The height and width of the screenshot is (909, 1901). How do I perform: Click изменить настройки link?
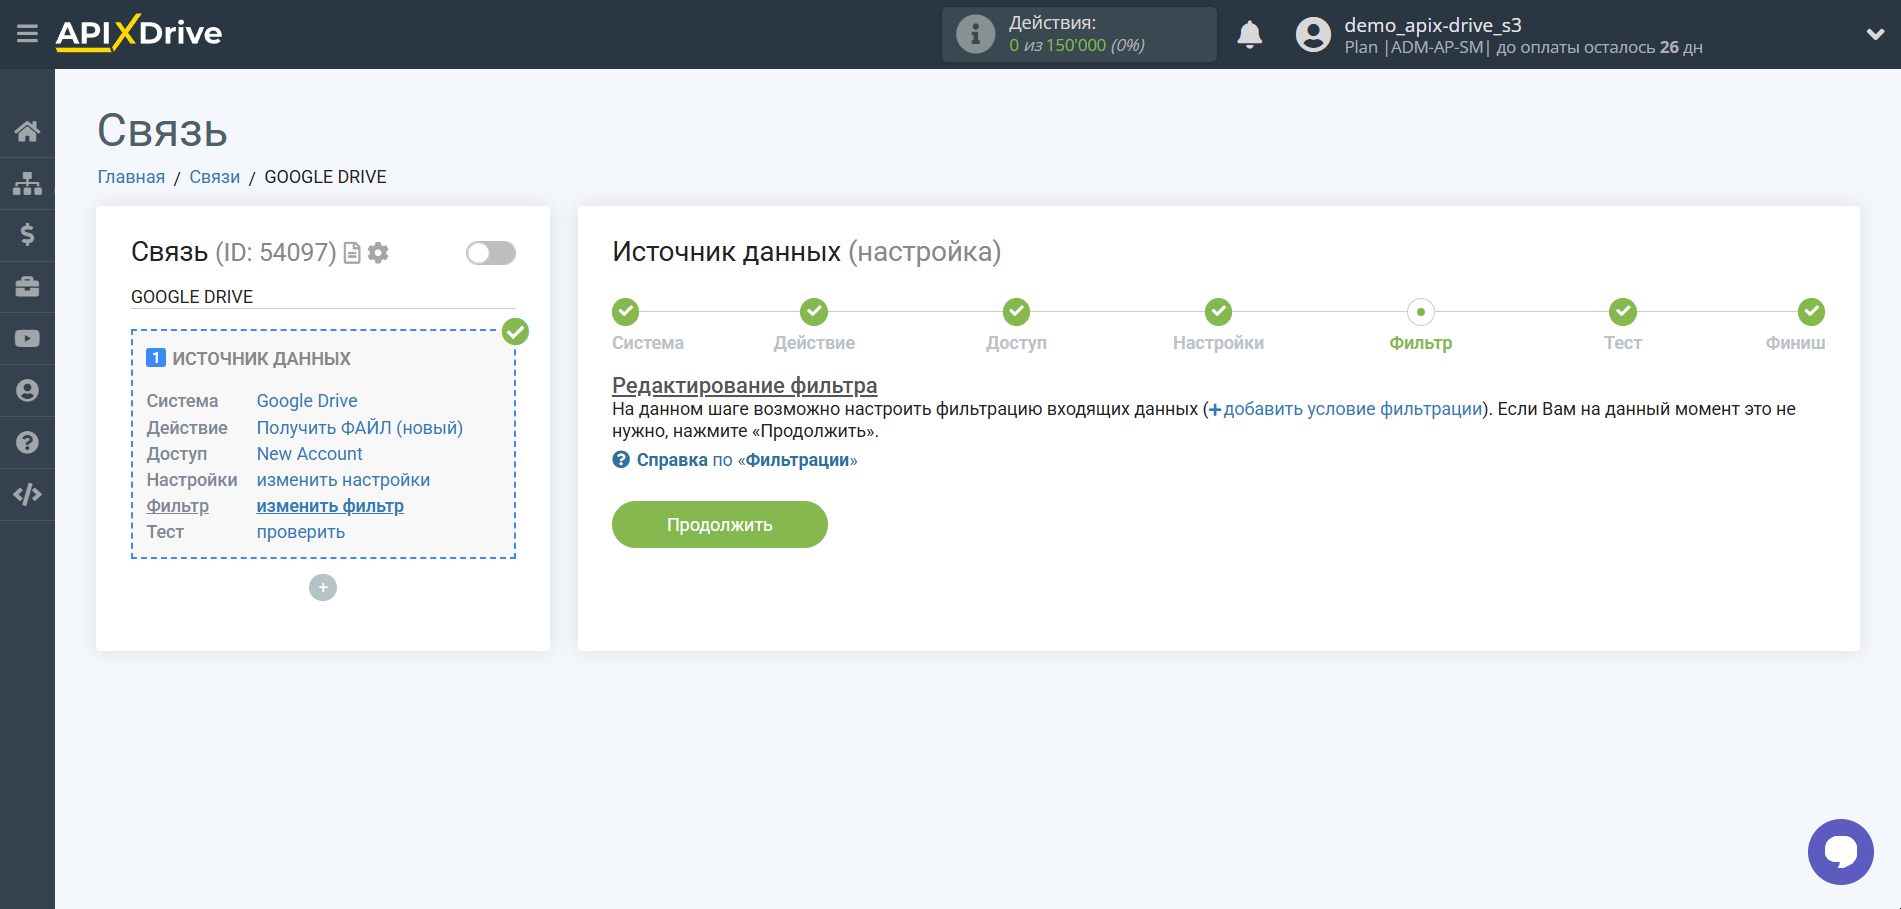click(x=343, y=480)
